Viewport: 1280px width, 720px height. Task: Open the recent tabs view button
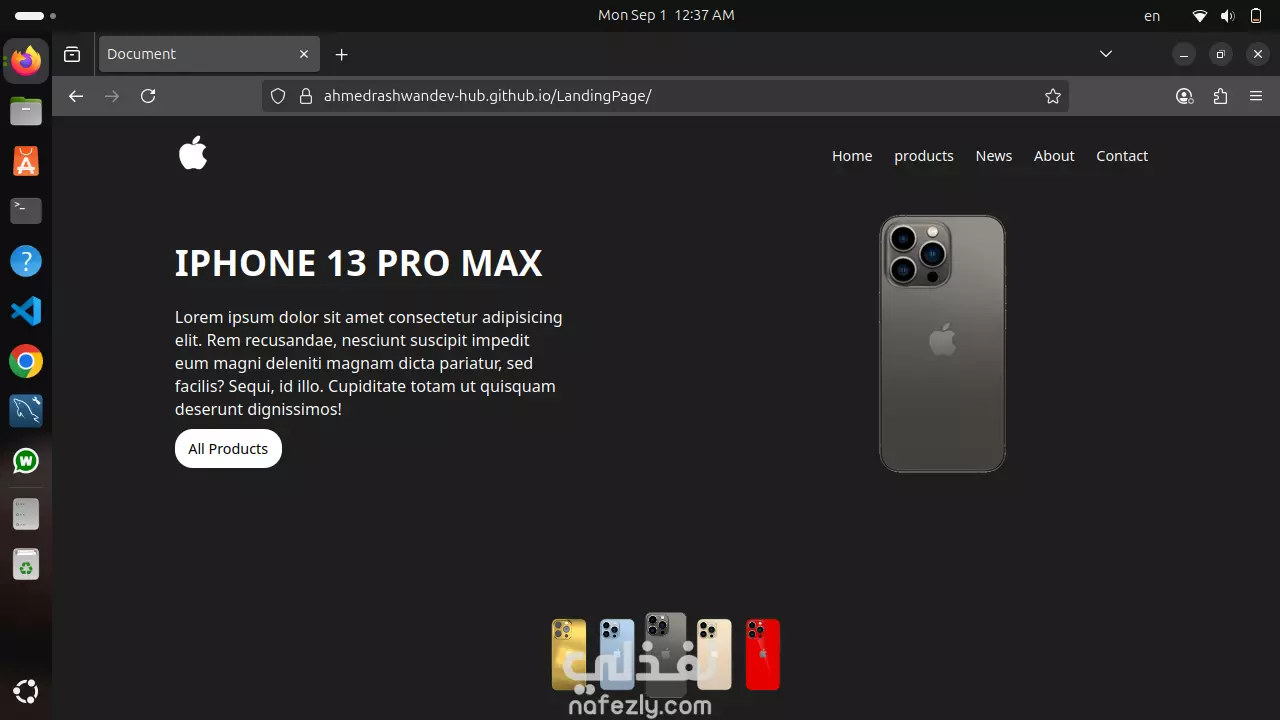(x=72, y=54)
